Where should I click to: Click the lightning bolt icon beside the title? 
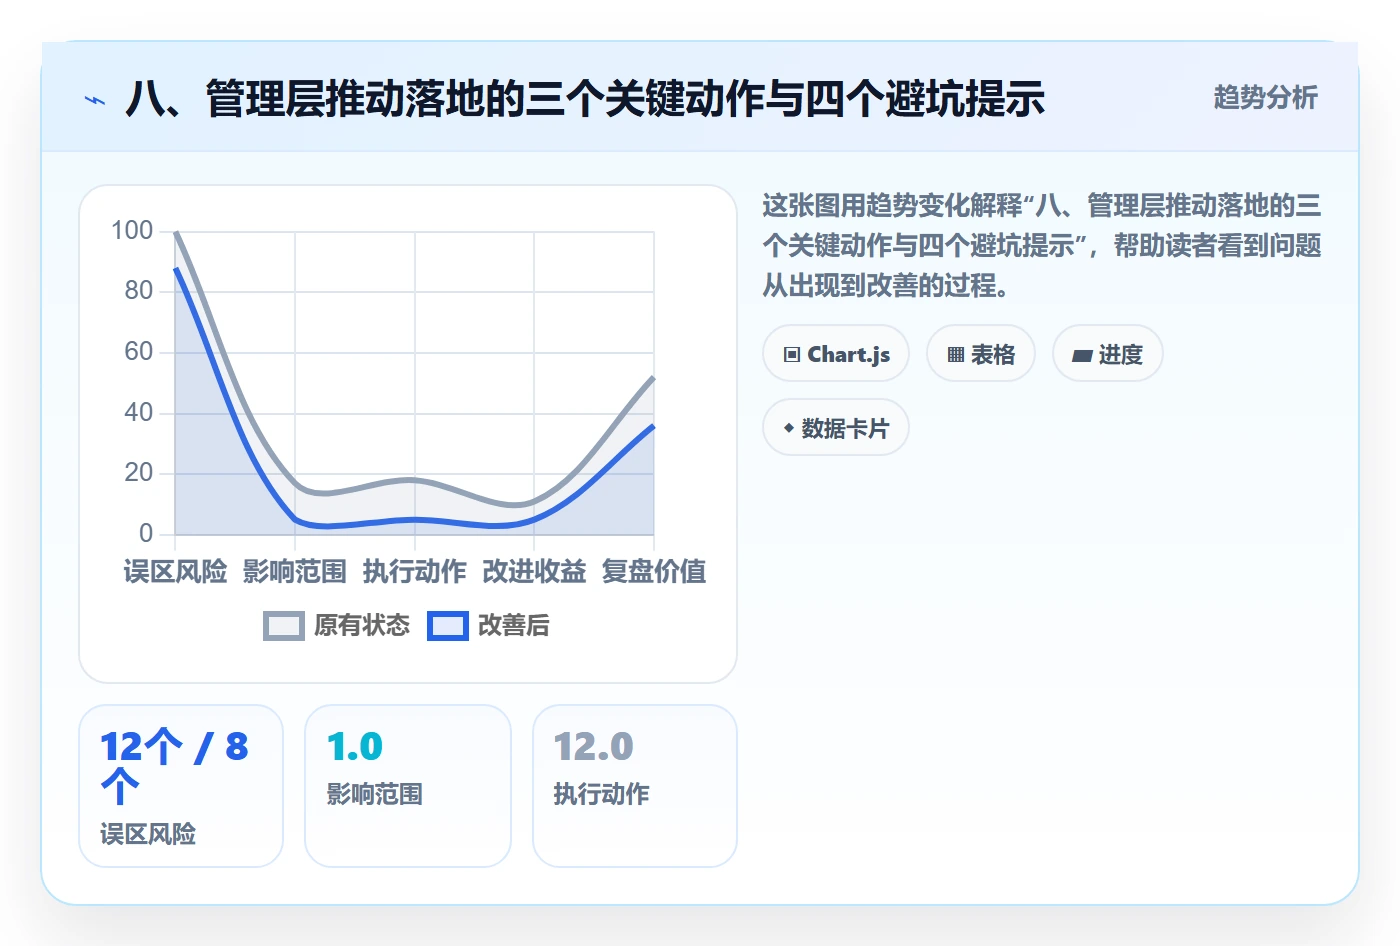click(95, 100)
